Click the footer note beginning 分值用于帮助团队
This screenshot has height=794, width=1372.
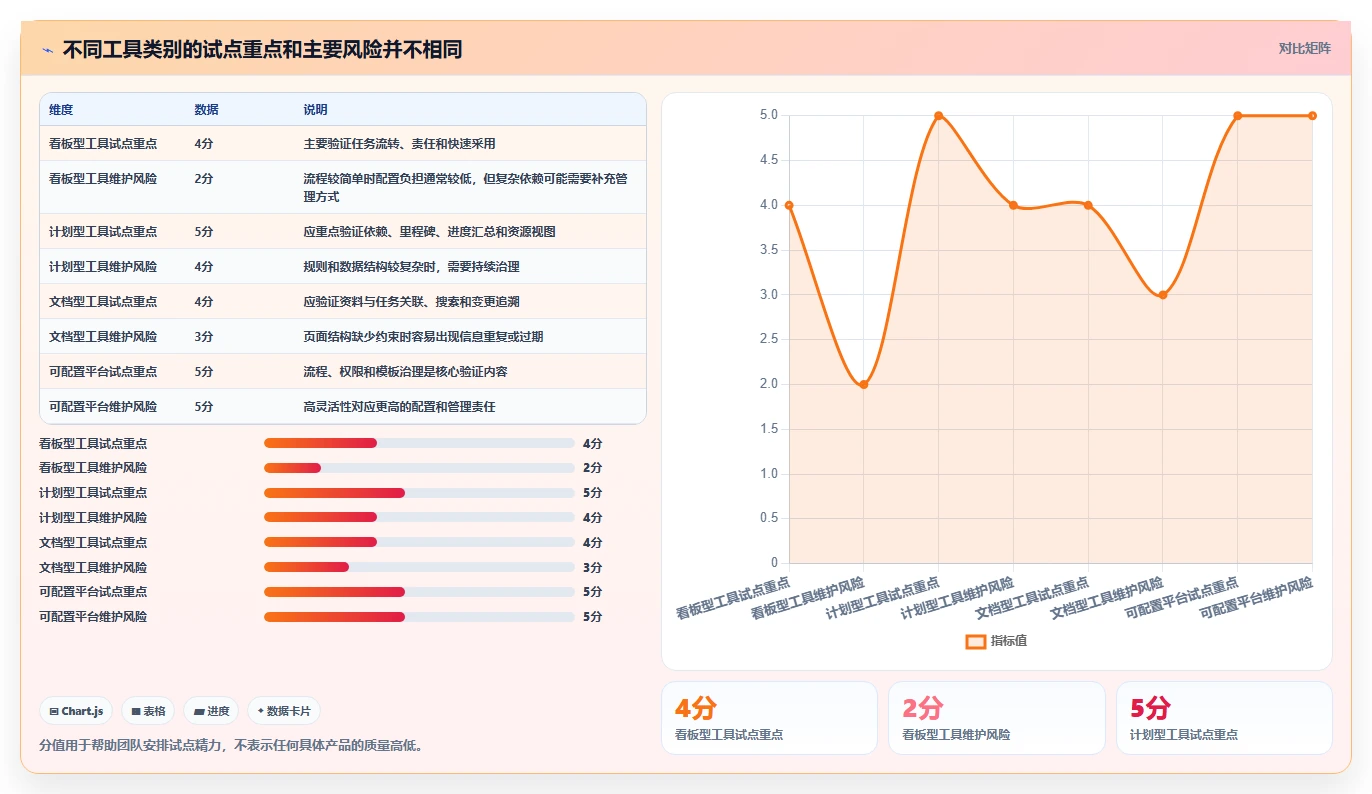pos(231,745)
